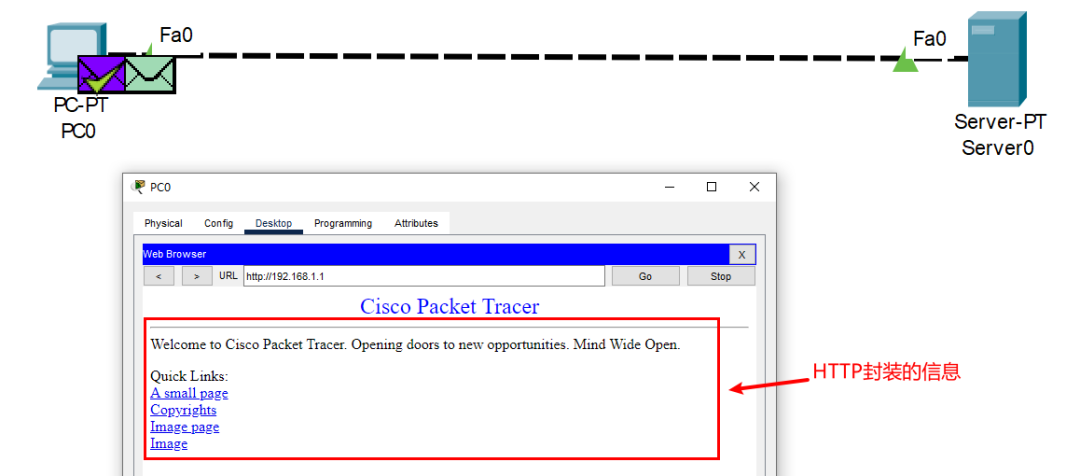1080x476 pixels.
Task: Switch to the Attributes tab
Action: tap(416, 223)
